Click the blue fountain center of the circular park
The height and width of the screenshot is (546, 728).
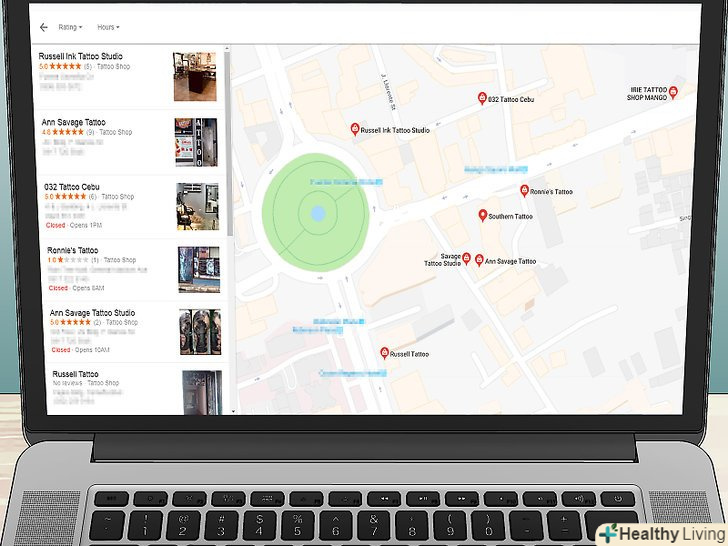pos(318,213)
